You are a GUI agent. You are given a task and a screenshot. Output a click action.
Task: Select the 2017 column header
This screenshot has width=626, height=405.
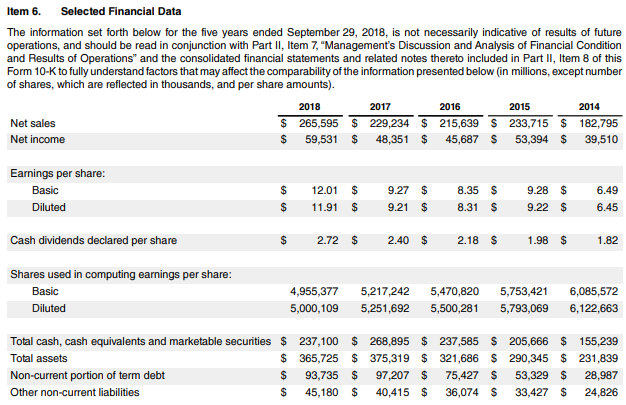pos(380,106)
